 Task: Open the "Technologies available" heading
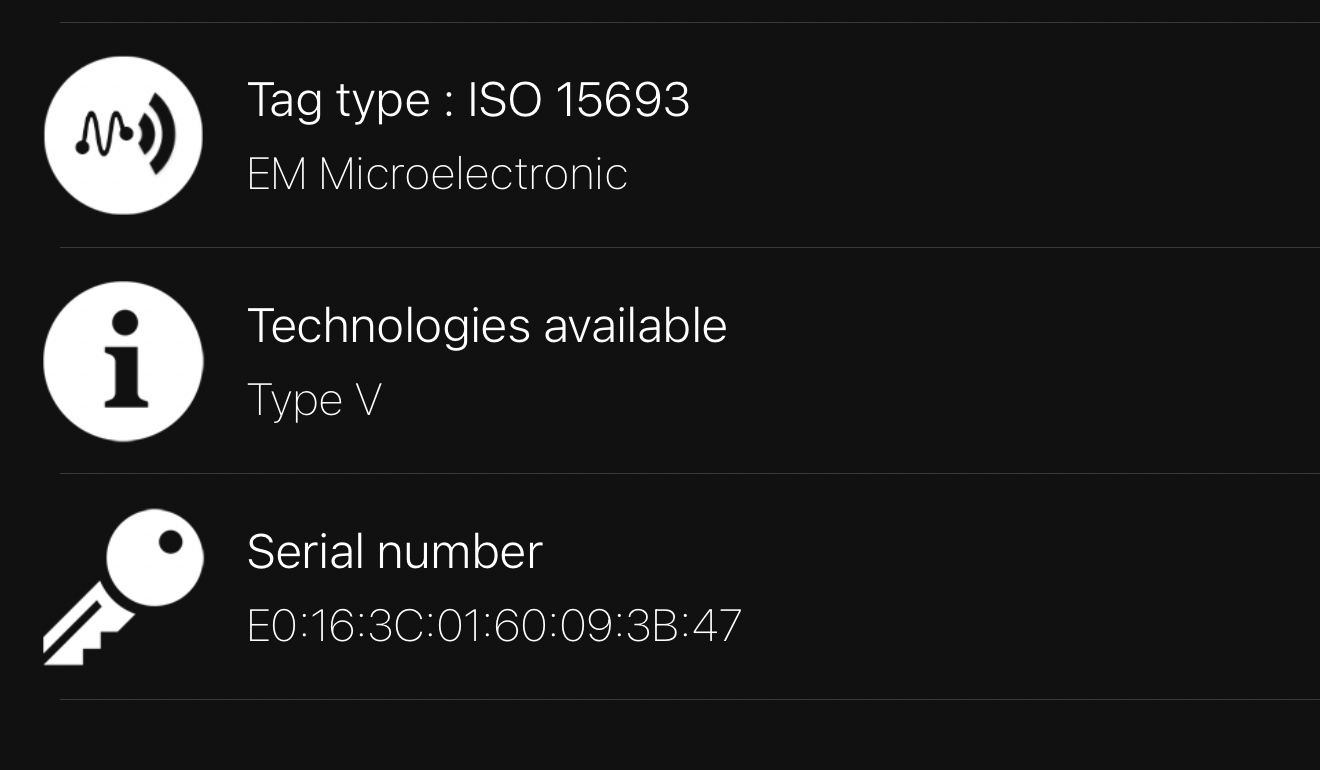pyautogui.click(x=486, y=326)
